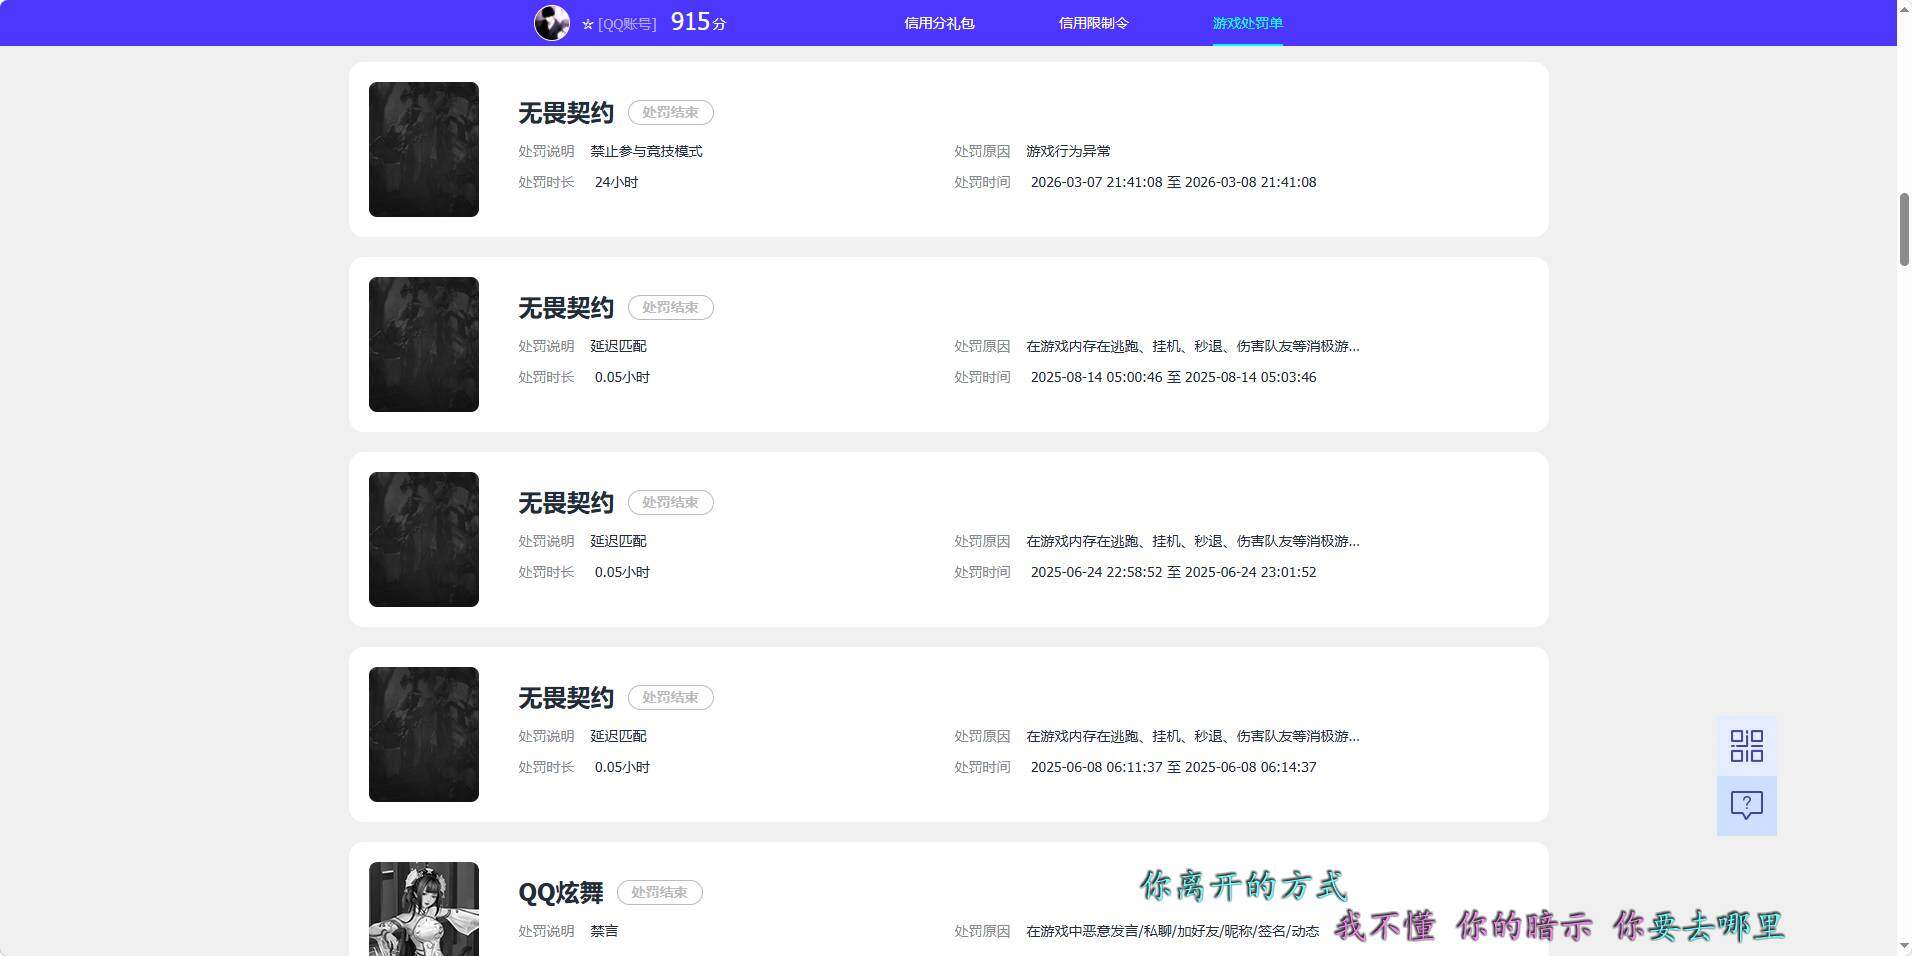1912x956 pixels.
Task: Switch to the 信用限制令 tab
Action: tap(1093, 23)
